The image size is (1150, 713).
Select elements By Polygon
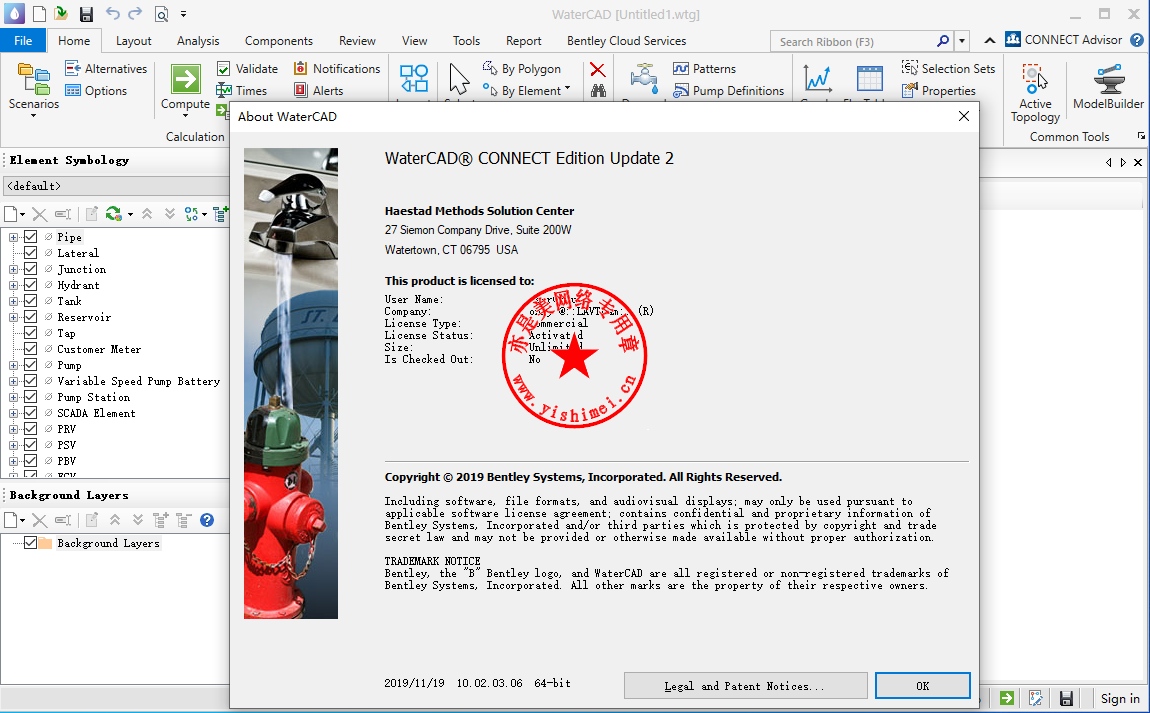click(x=521, y=68)
